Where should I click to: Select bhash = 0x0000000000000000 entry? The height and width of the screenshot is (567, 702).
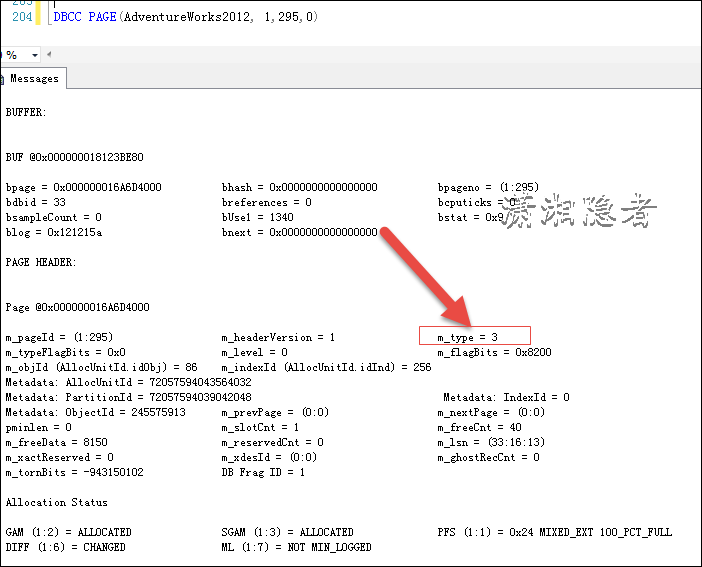pyautogui.click(x=300, y=187)
